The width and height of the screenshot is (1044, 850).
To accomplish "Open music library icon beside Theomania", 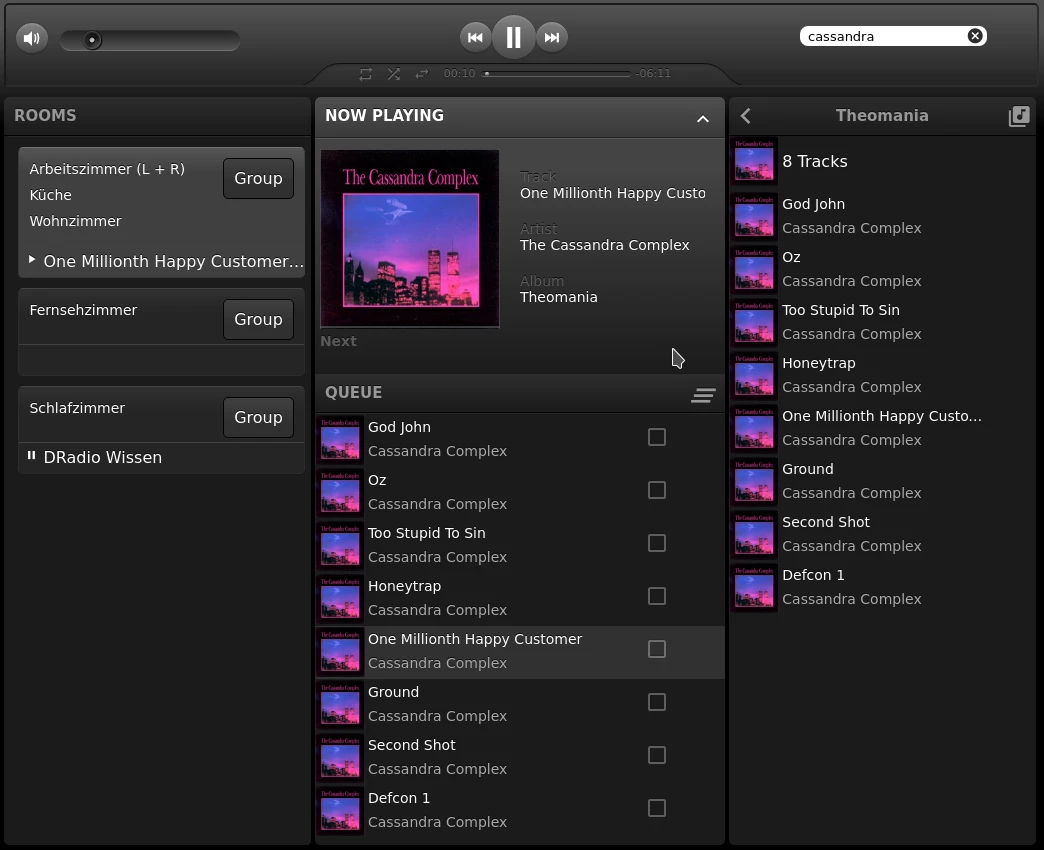I will (x=1019, y=116).
